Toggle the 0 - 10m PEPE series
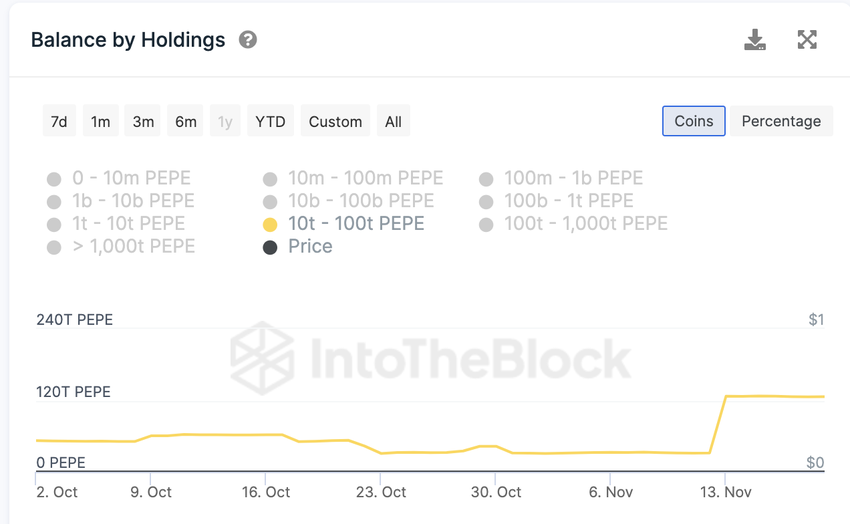Screen dimensions: 850x524 click(133, 179)
